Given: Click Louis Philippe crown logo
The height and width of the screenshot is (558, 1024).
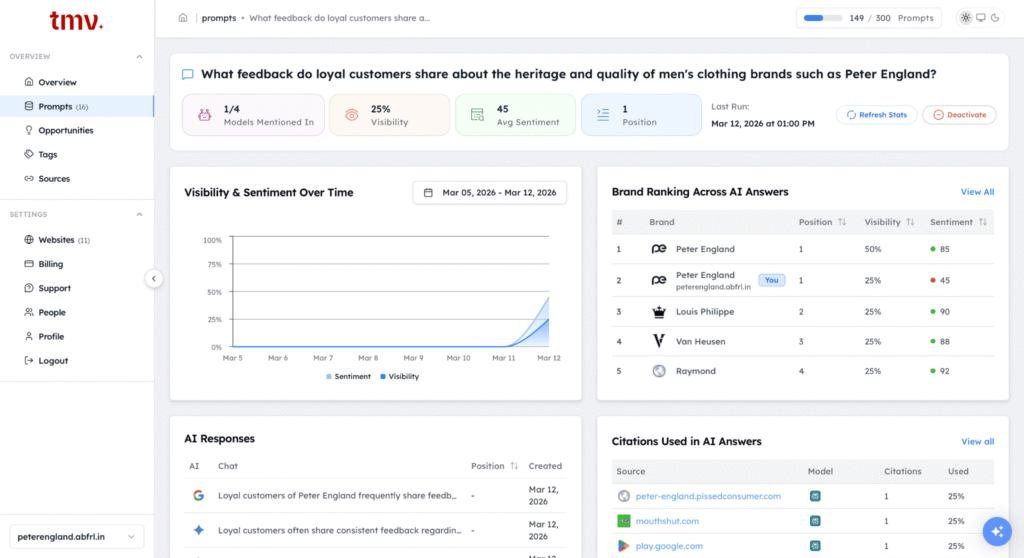Looking at the screenshot, I should point(659,312).
